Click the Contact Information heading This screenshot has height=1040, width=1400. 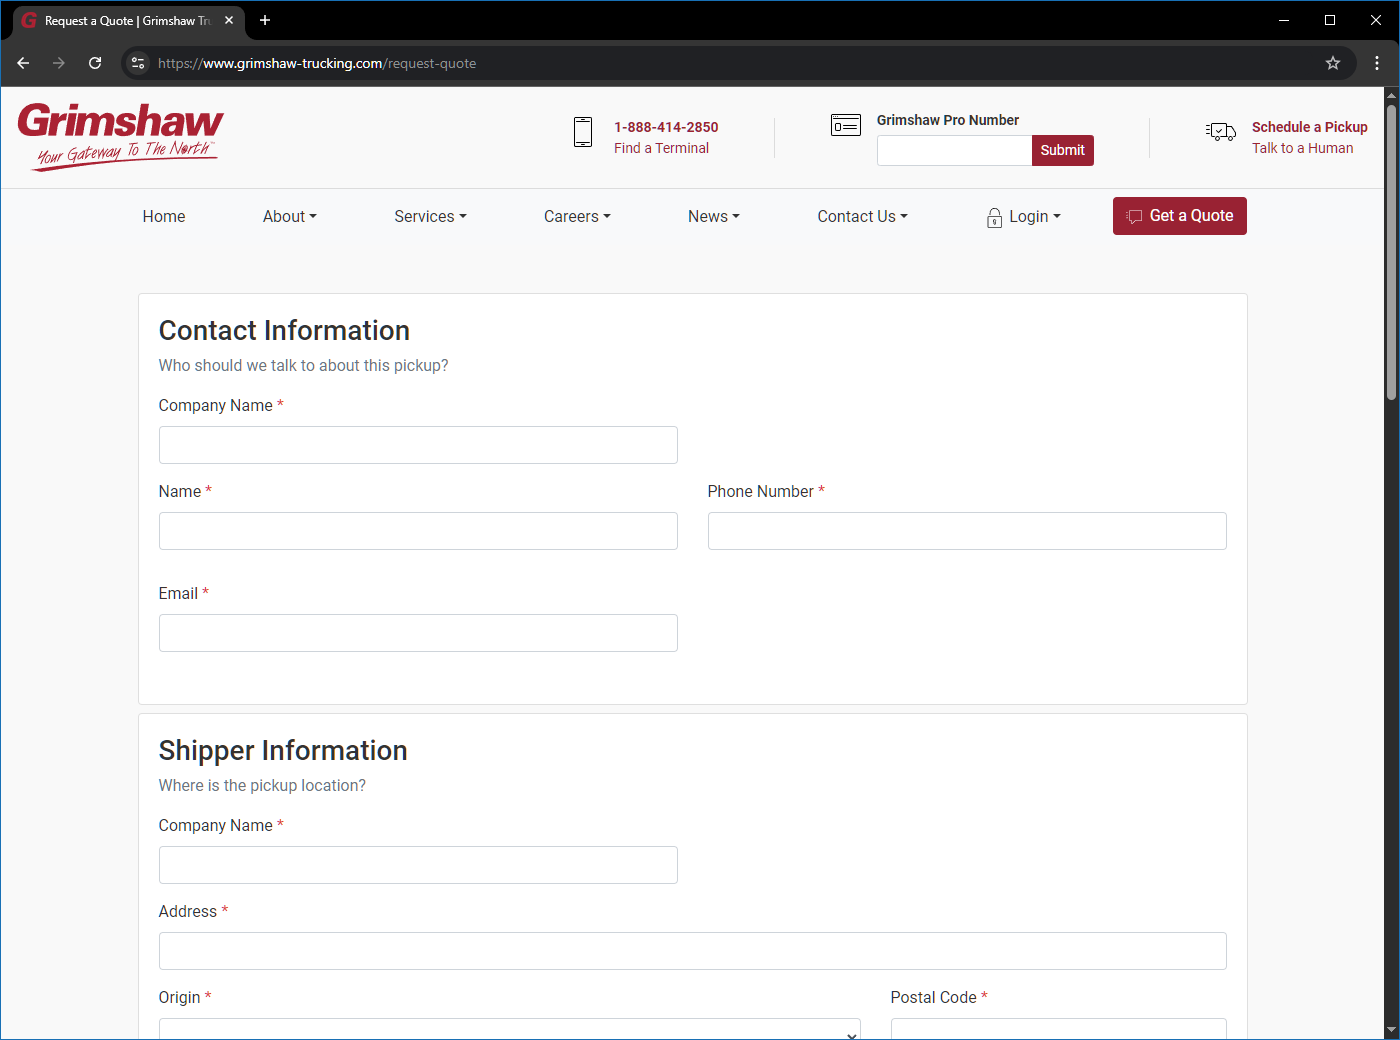click(x=284, y=331)
